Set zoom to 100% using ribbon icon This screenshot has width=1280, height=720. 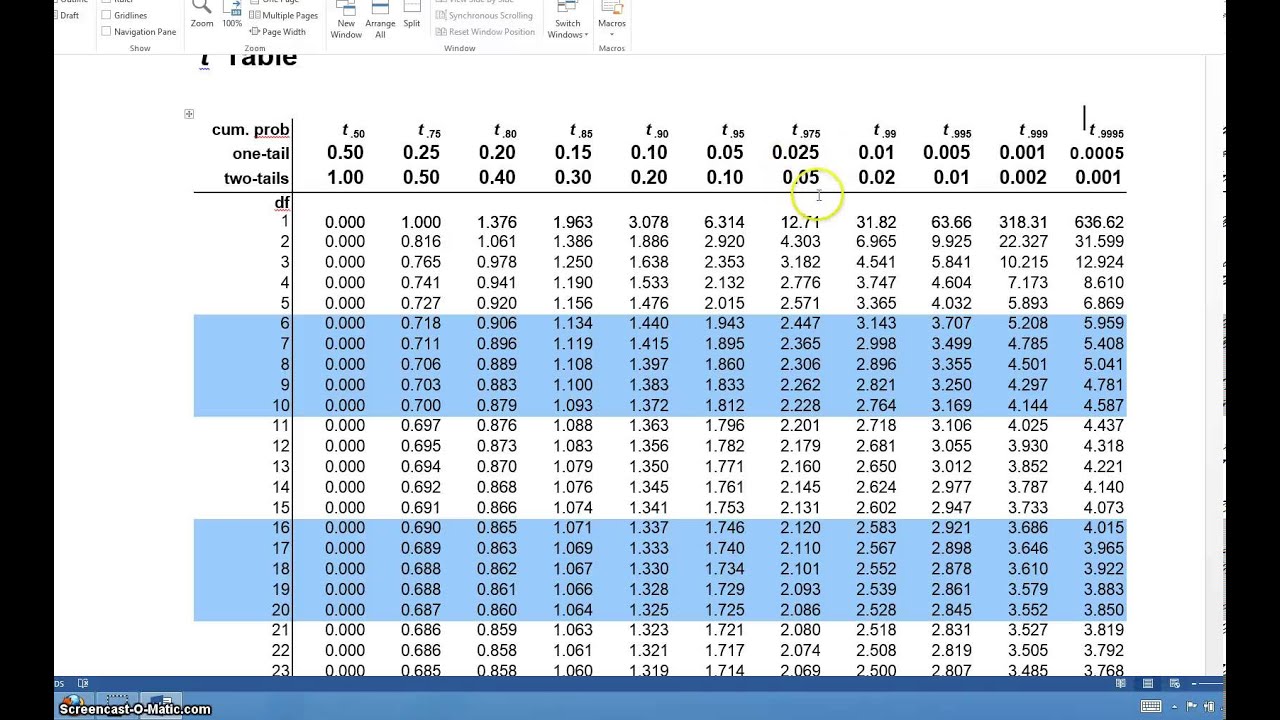tap(232, 12)
